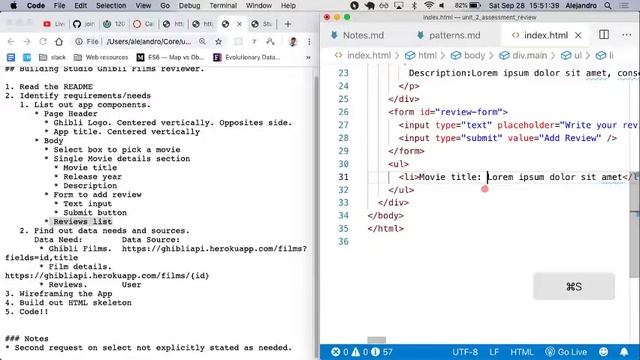
Task: Open the Web resources bookmarks folder
Action: (101, 57)
